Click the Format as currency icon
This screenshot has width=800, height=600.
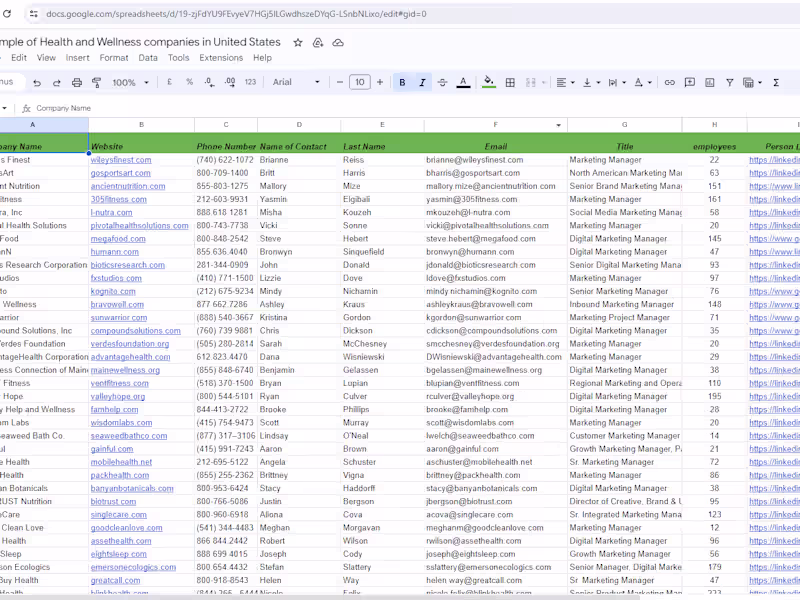167,82
